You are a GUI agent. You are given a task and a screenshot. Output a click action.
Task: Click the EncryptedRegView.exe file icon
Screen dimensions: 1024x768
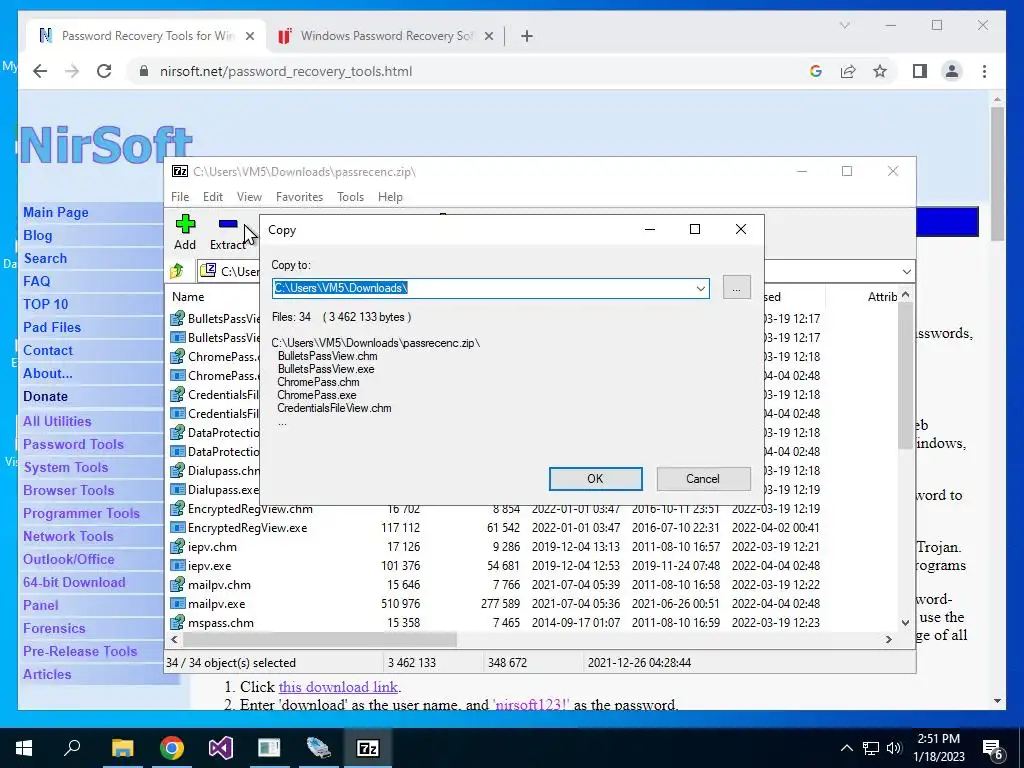(x=178, y=528)
